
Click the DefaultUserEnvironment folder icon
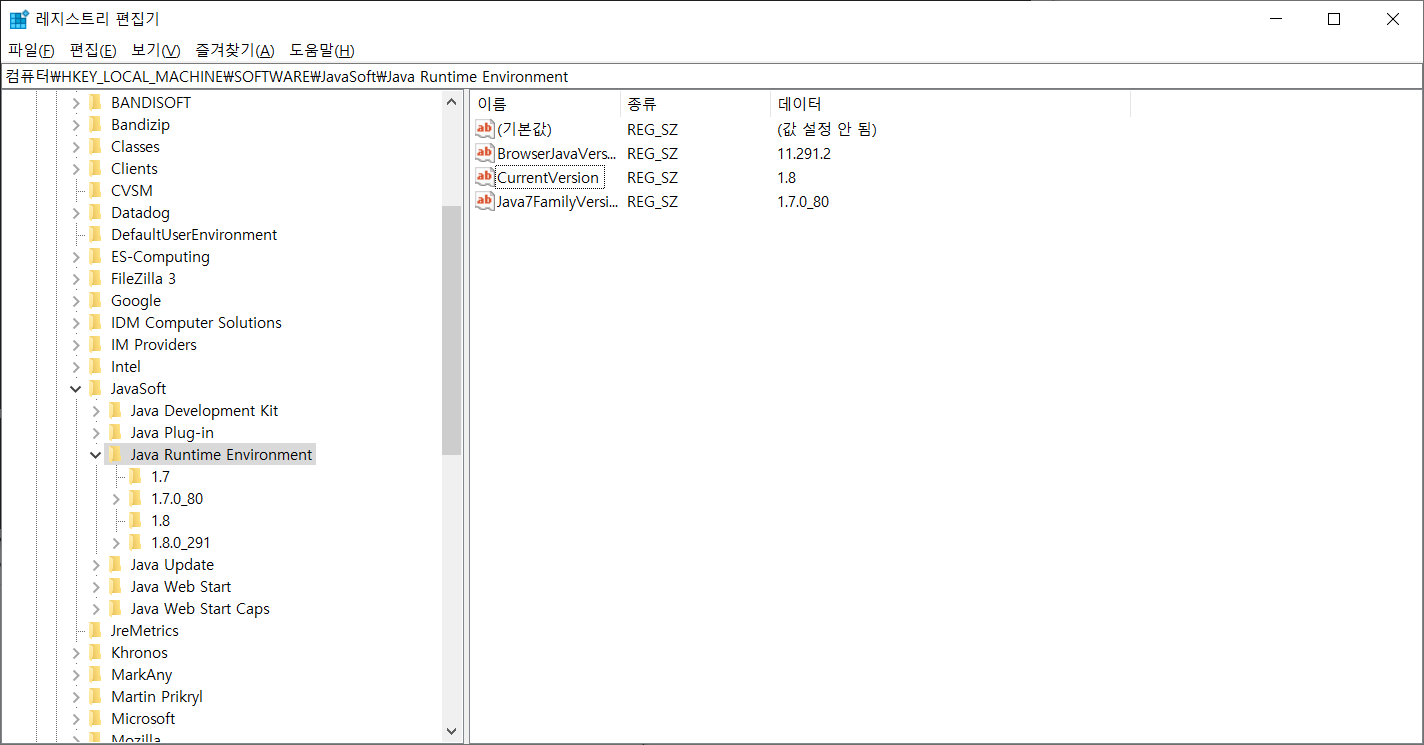click(x=96, y=234)
